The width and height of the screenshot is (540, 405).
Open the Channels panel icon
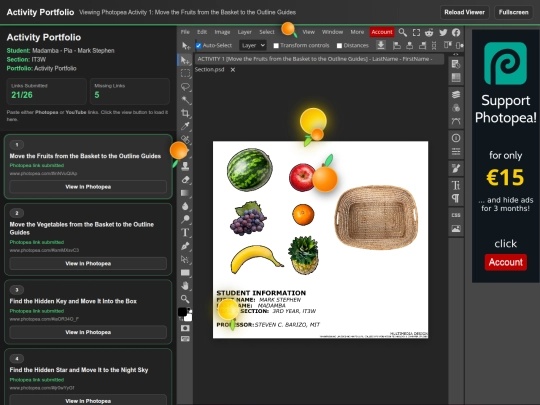coord(456,108)
